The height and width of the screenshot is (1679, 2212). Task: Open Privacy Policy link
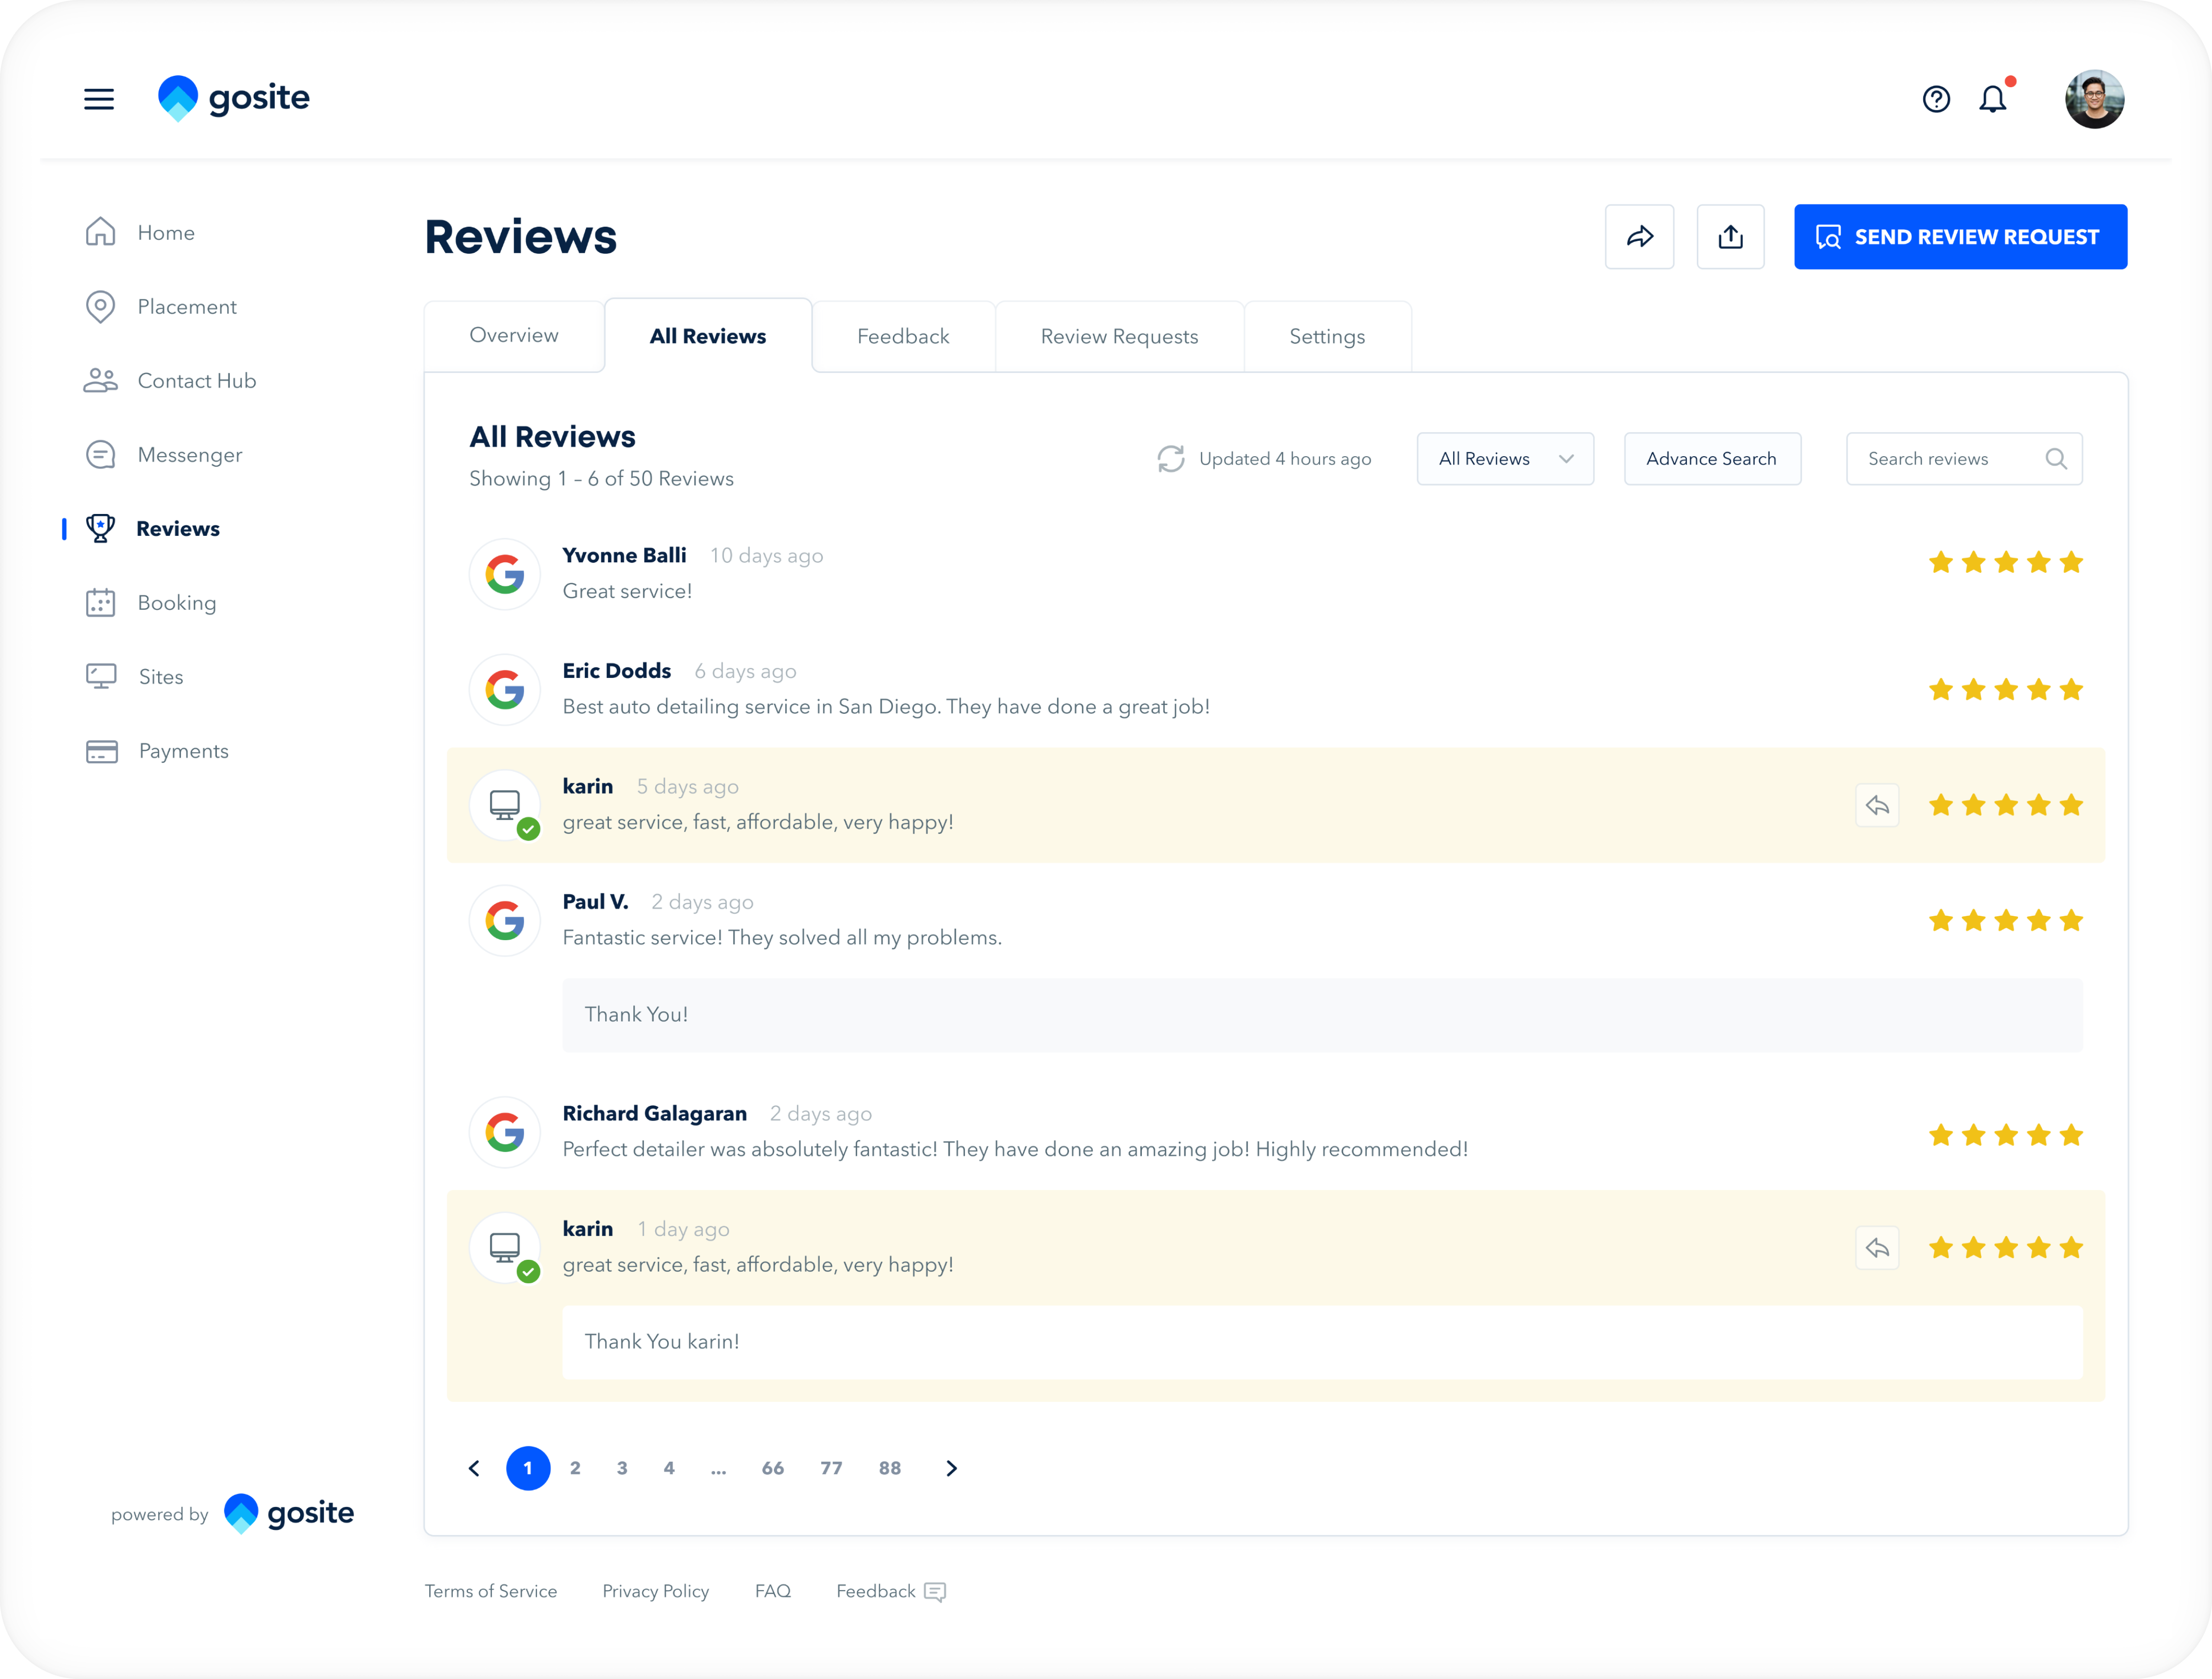click(x=655, y=1591)
